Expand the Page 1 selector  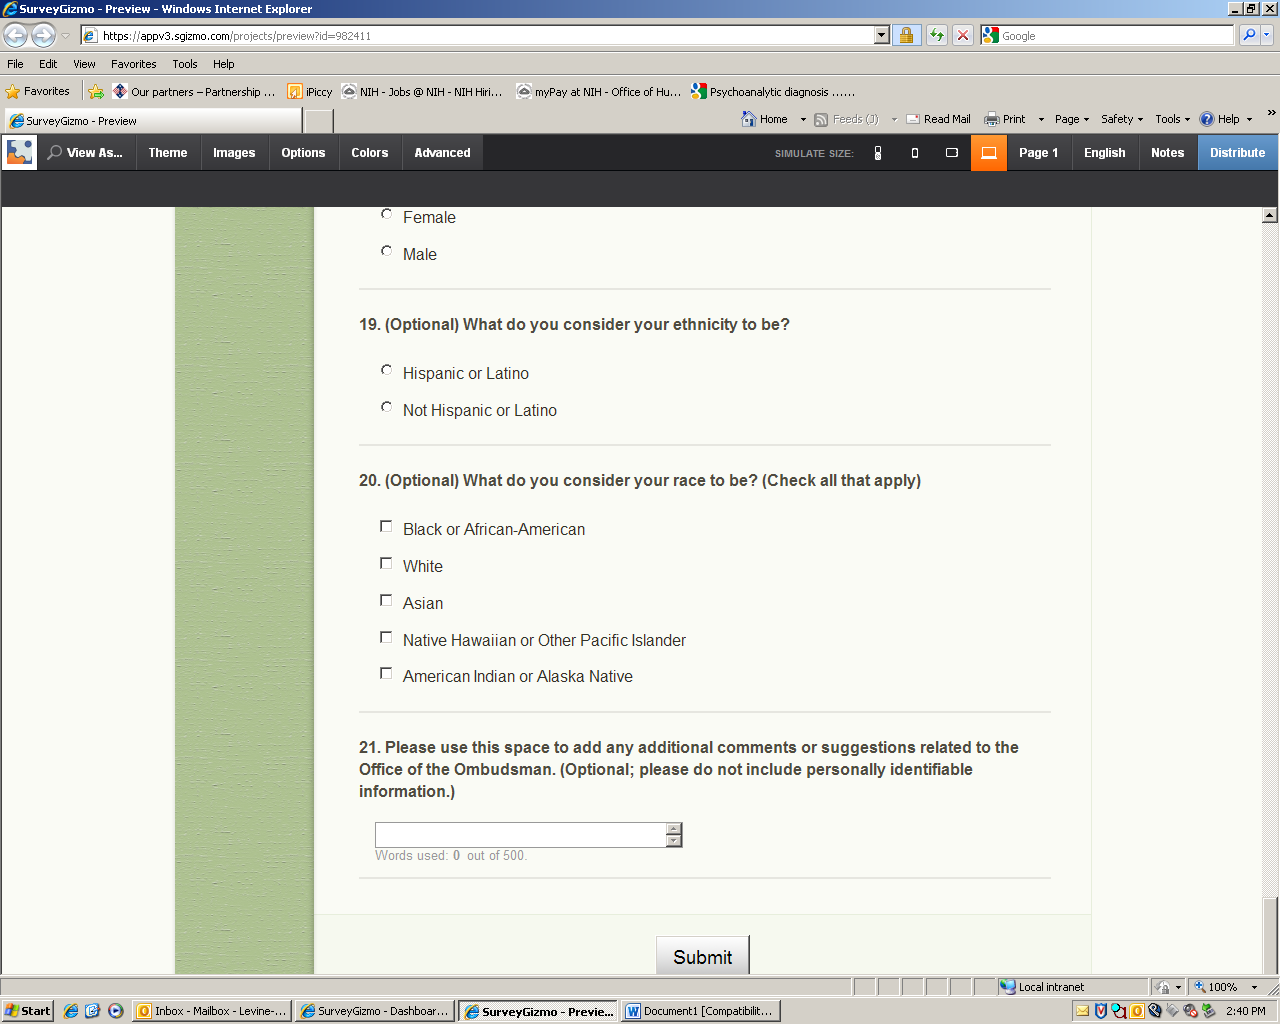click(x=1038, y=153)
